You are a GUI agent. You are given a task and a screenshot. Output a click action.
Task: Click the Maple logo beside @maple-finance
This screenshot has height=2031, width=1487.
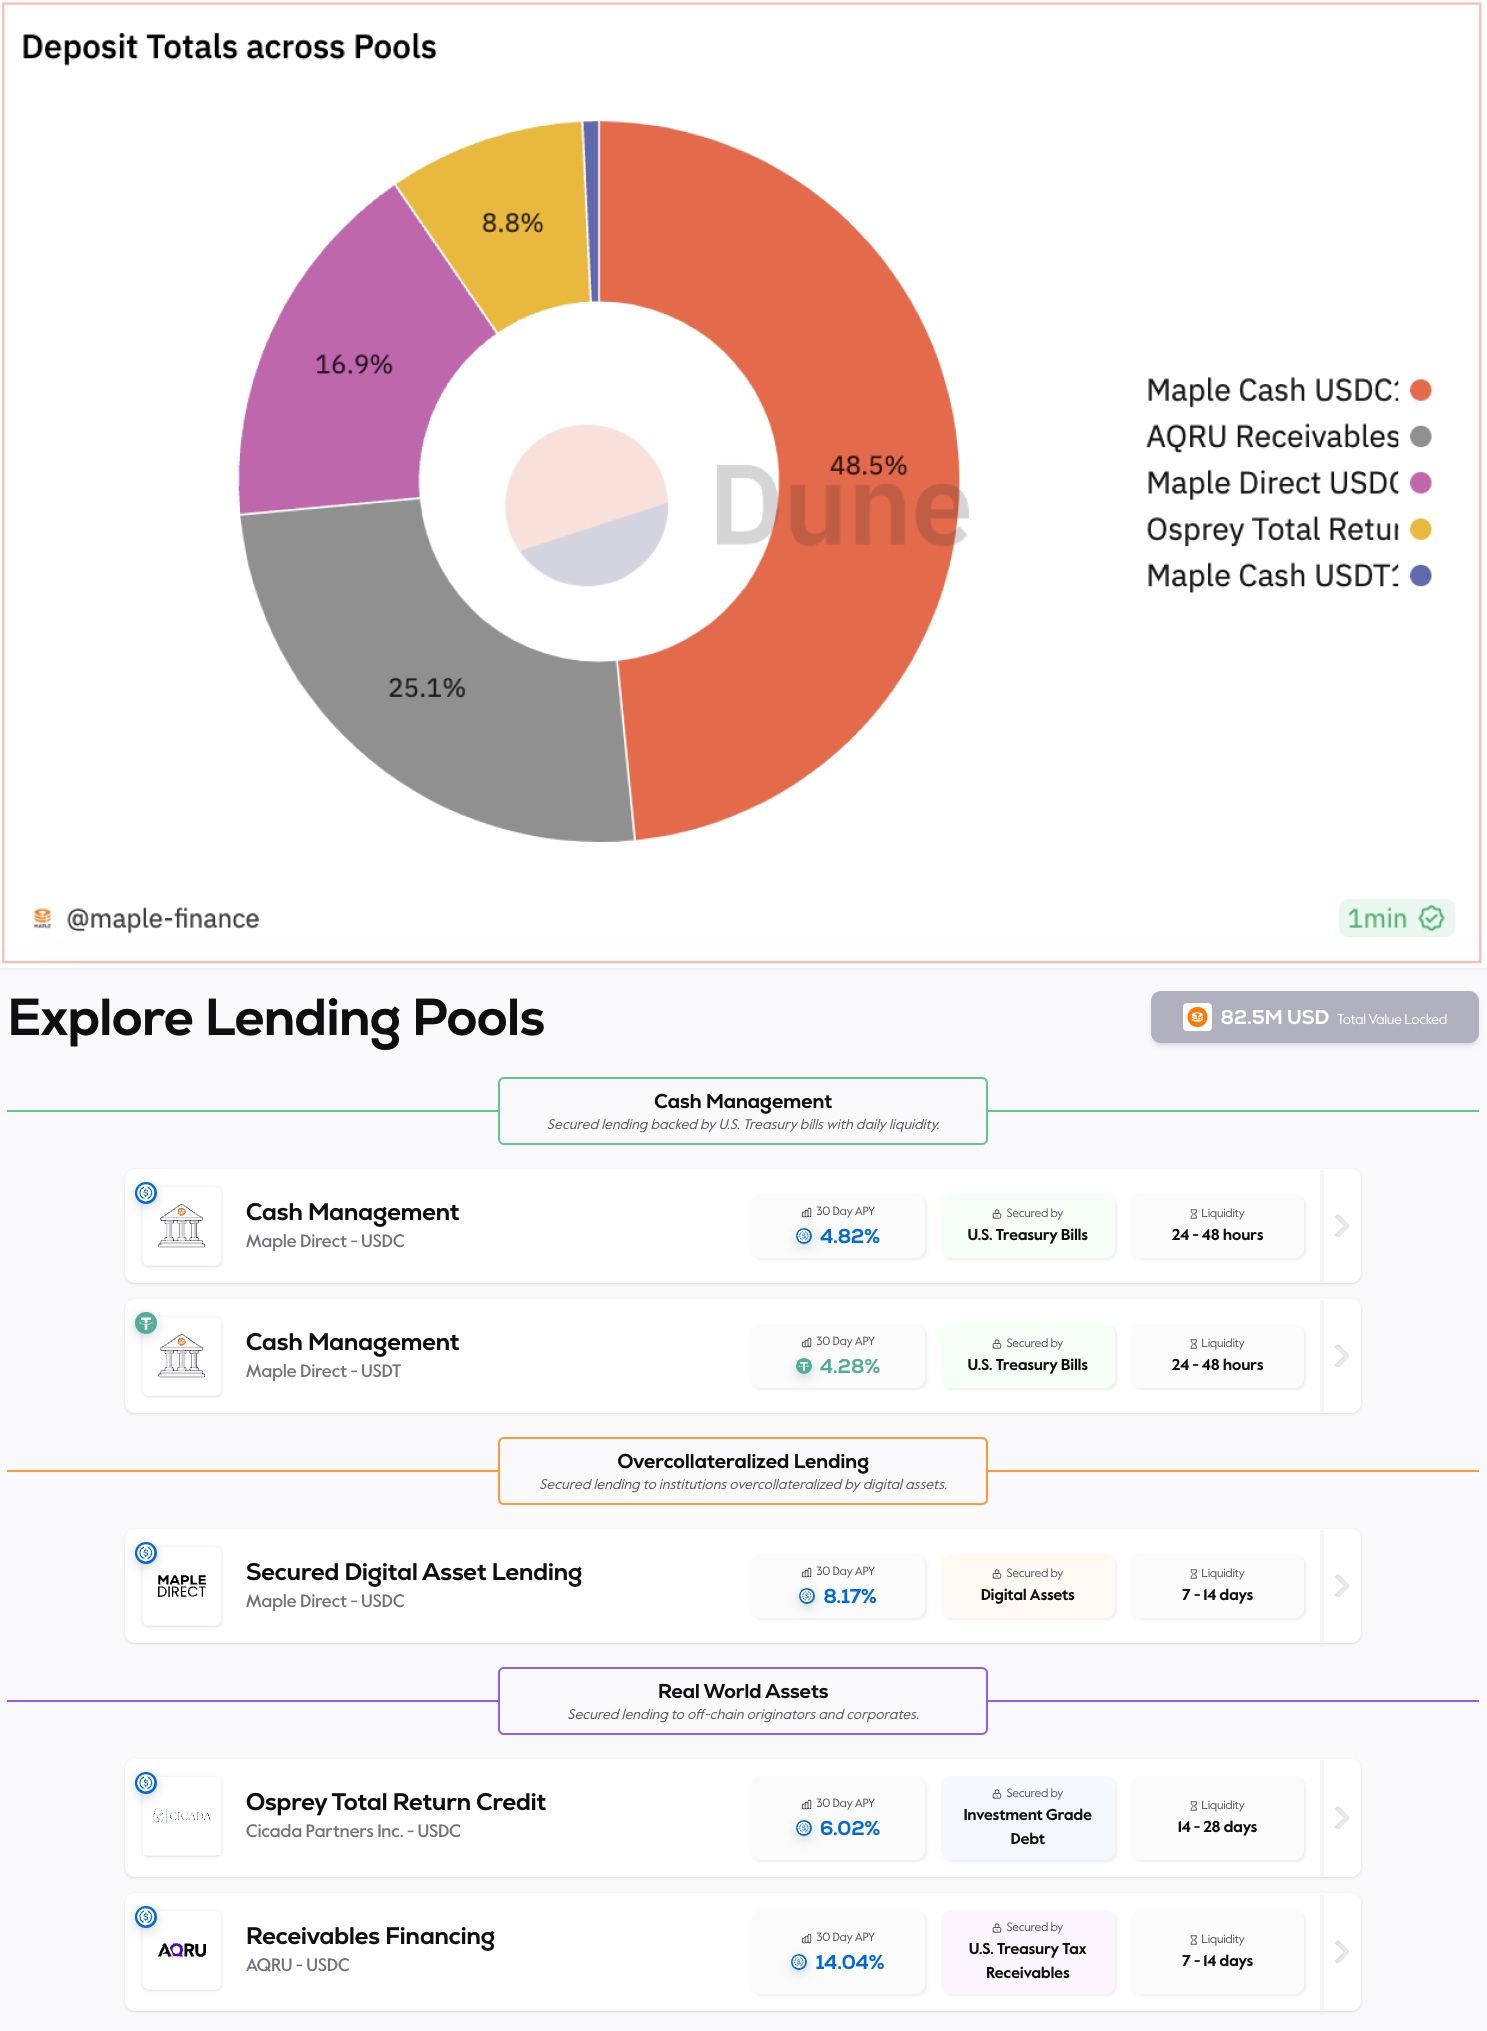click(42, 918)
